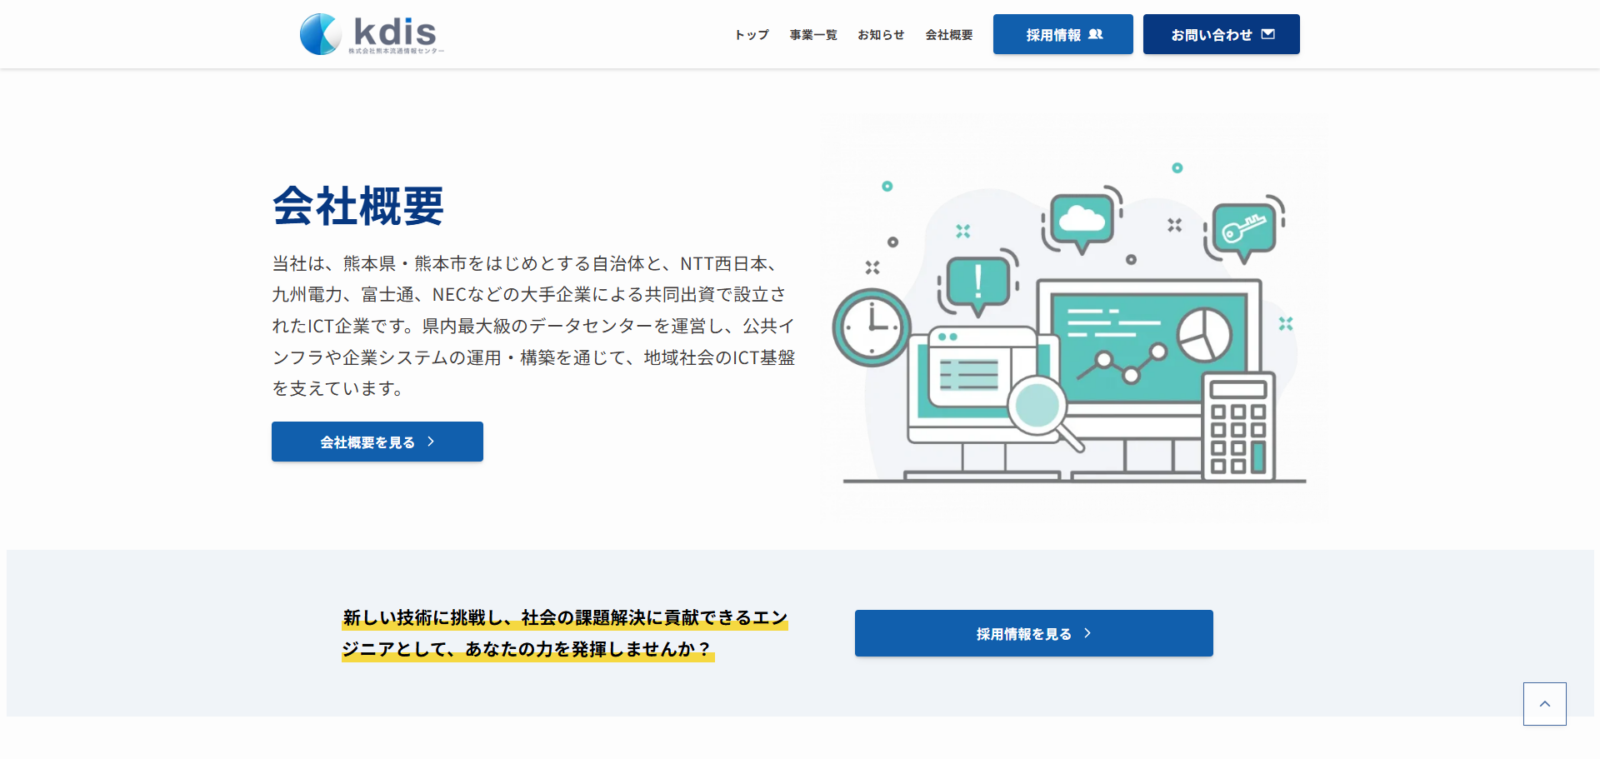Click the kdis logo in the header

(372, 34)
